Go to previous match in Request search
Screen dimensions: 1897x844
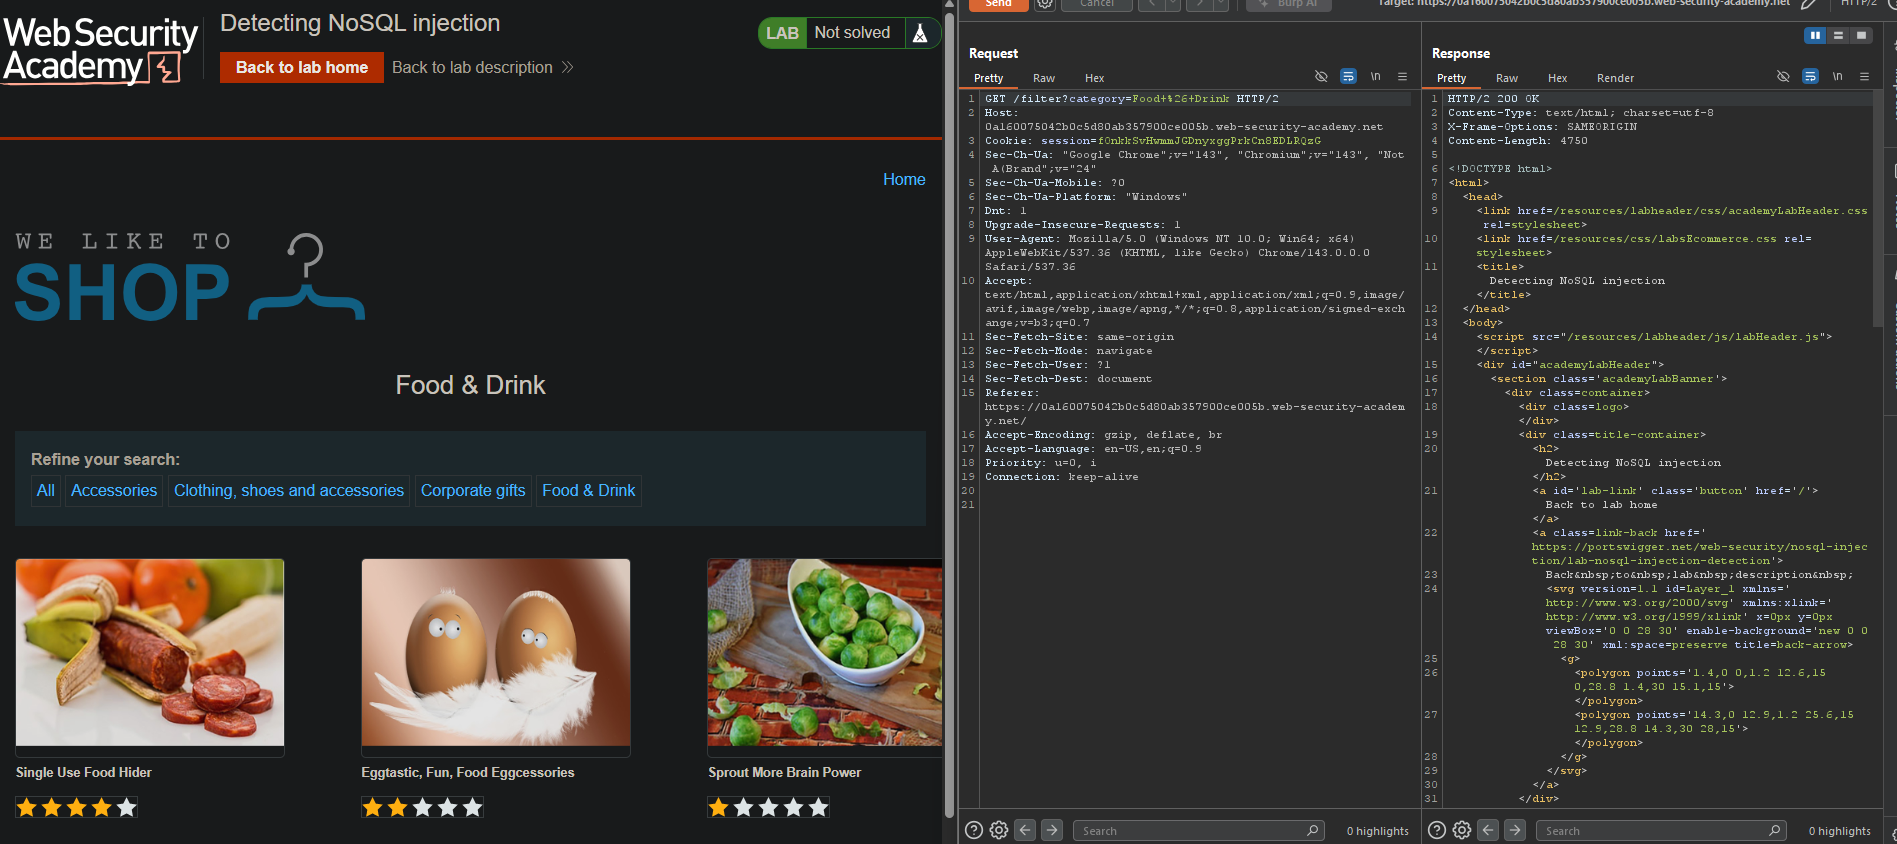point(1025,830)
